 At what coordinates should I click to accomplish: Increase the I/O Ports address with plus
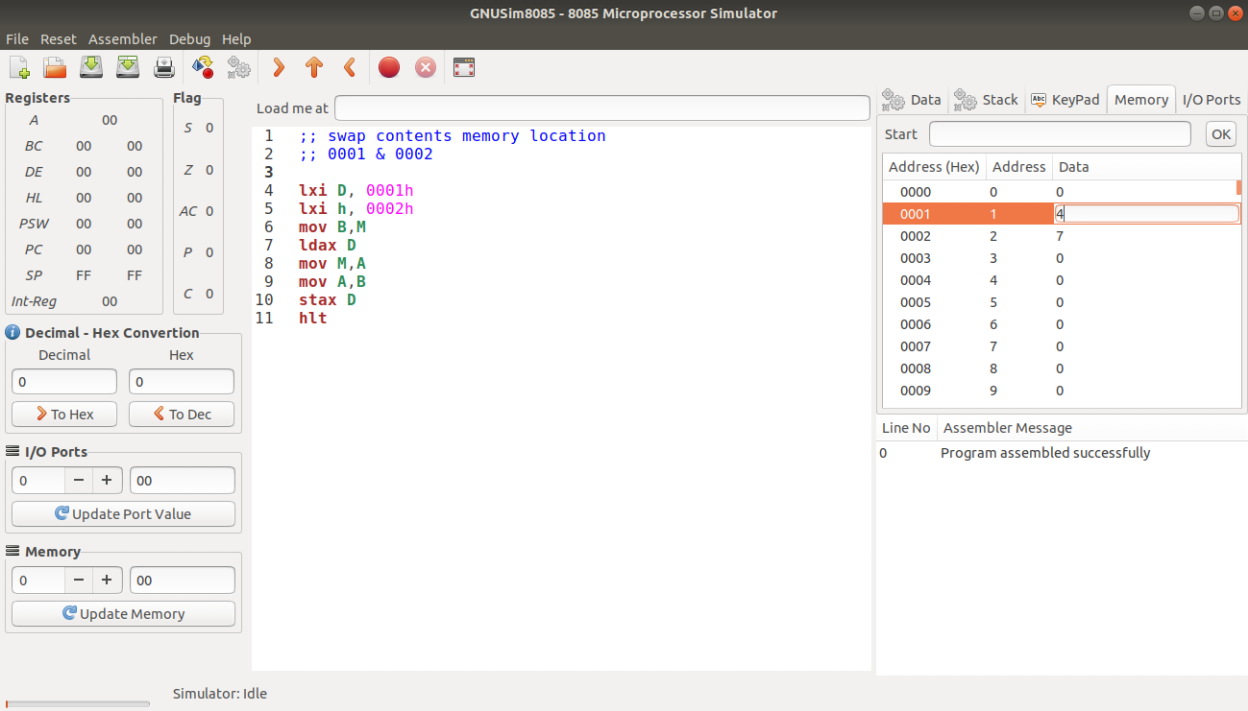click(107, 480)
